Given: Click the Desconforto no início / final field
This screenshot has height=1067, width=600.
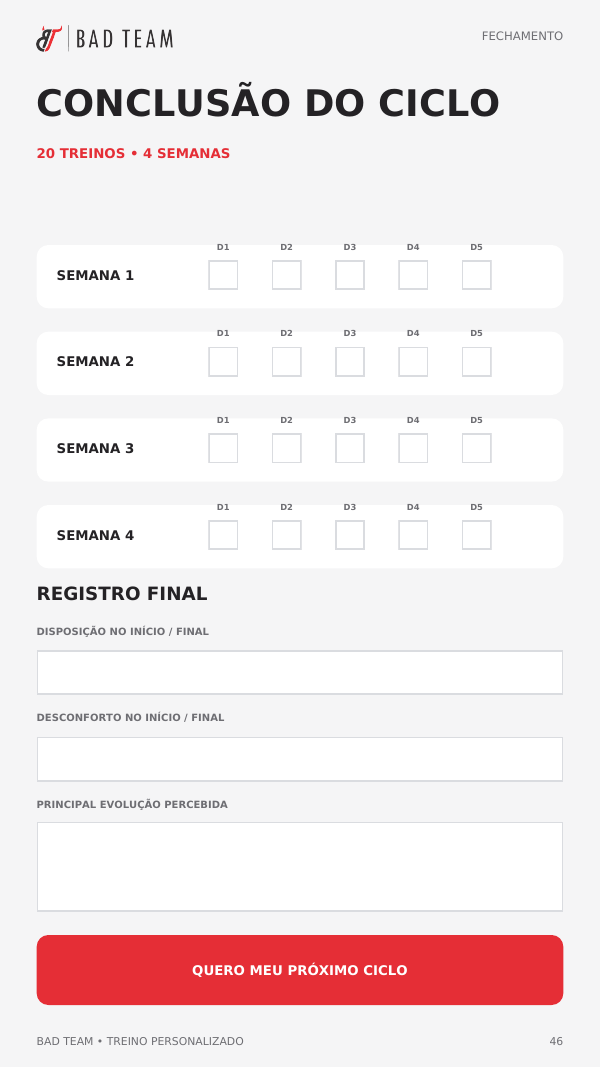Looking at the screenshot, I should click(300, 759).
